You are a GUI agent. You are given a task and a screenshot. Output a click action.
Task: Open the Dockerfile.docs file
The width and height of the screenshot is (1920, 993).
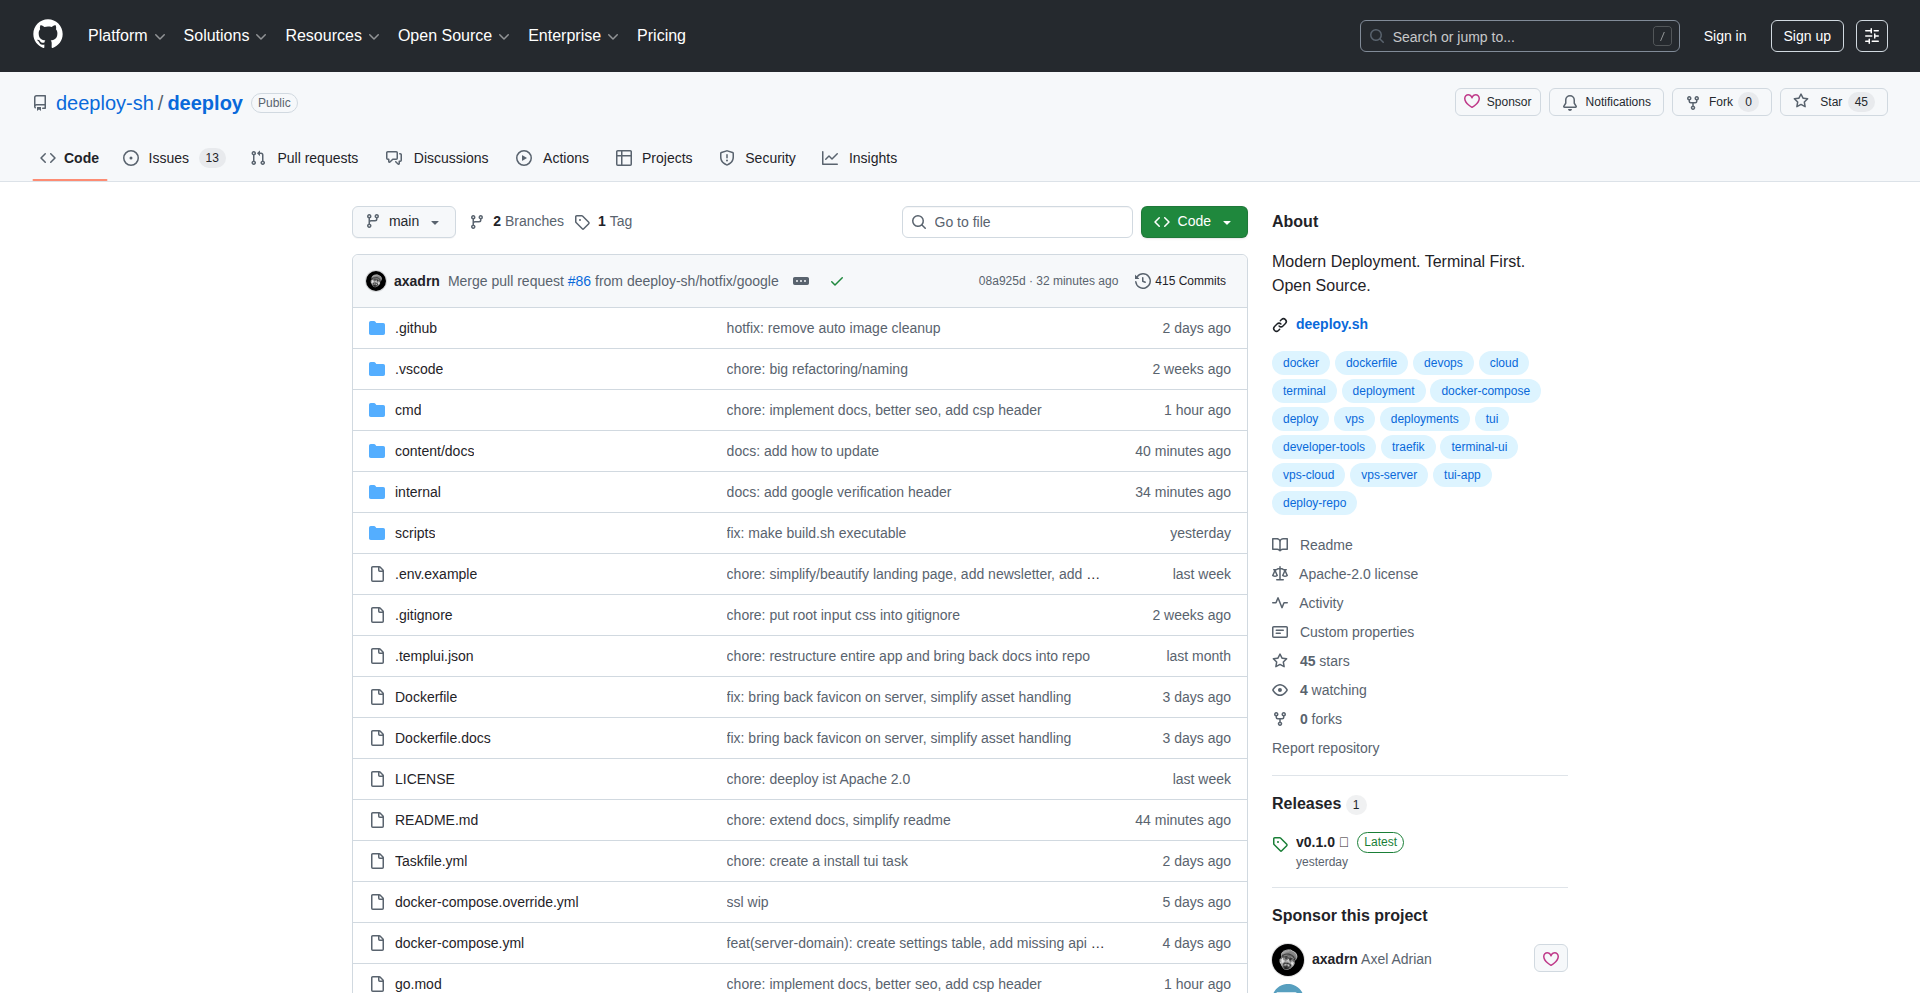[443, 738]
